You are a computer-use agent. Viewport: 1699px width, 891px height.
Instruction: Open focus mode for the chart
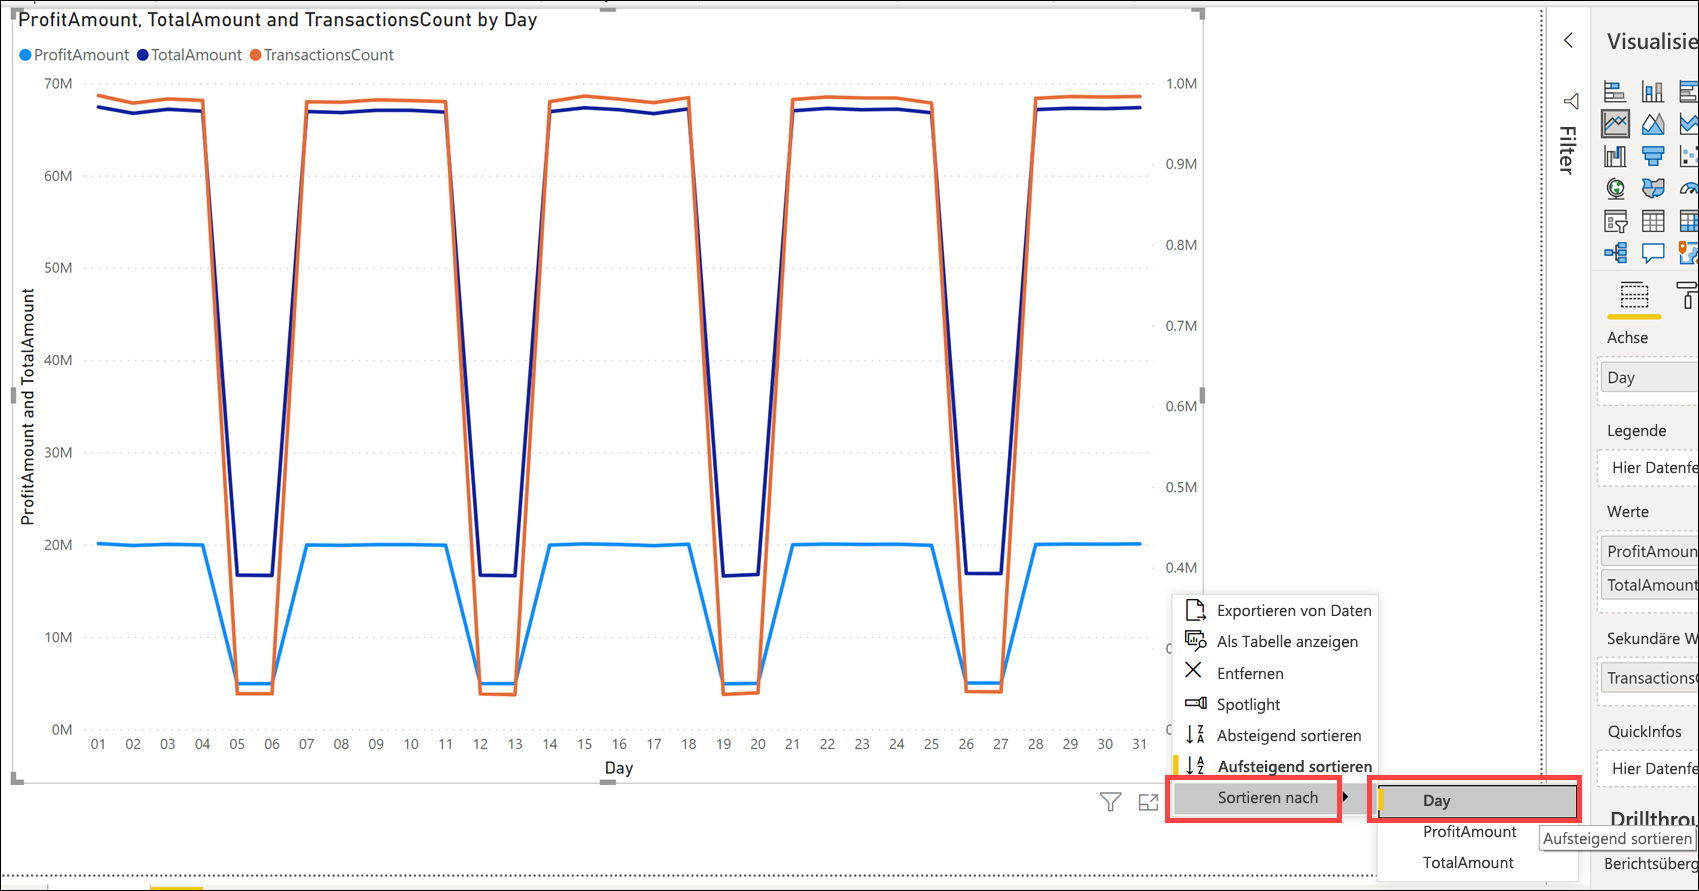coord(1148,802)
